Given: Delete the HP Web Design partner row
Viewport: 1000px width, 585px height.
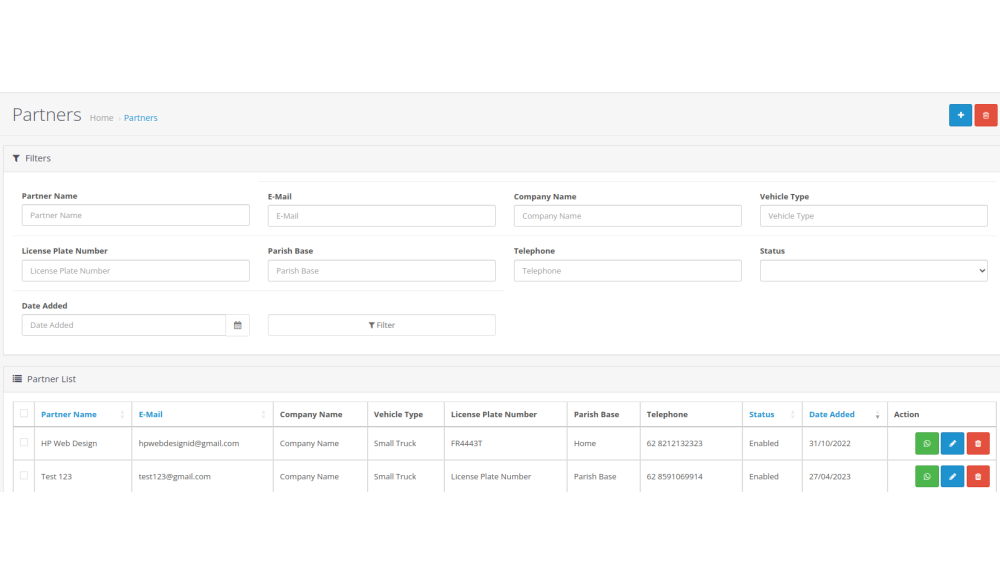Looking at the screenshot, I should tap(978, 444).
